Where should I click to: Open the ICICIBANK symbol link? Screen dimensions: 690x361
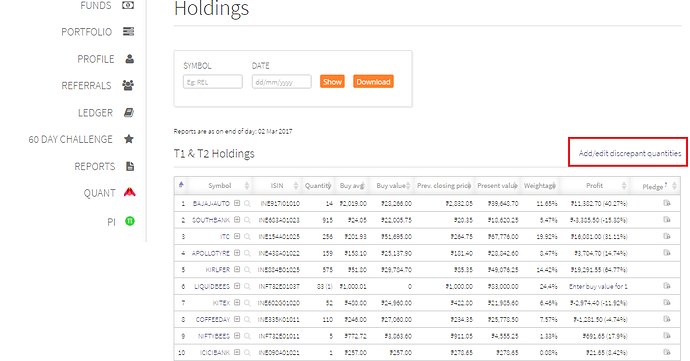[215, 353]
